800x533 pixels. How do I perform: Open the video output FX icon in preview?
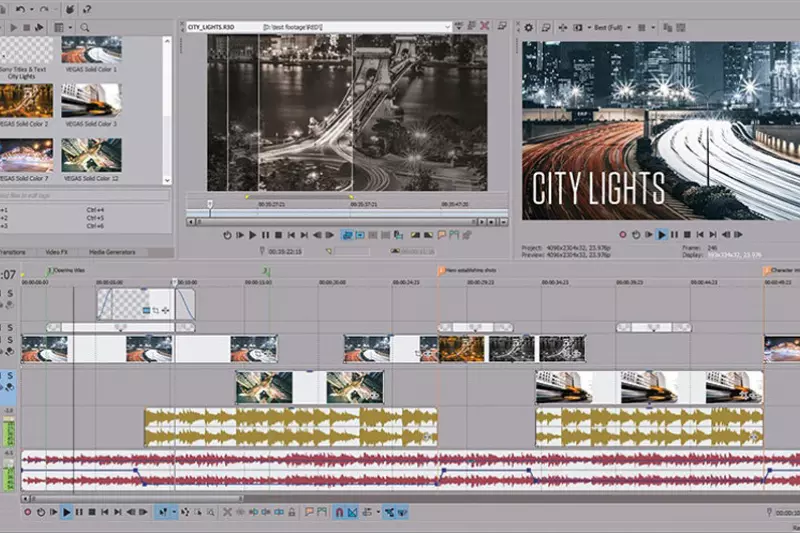[x=562, y=28]
